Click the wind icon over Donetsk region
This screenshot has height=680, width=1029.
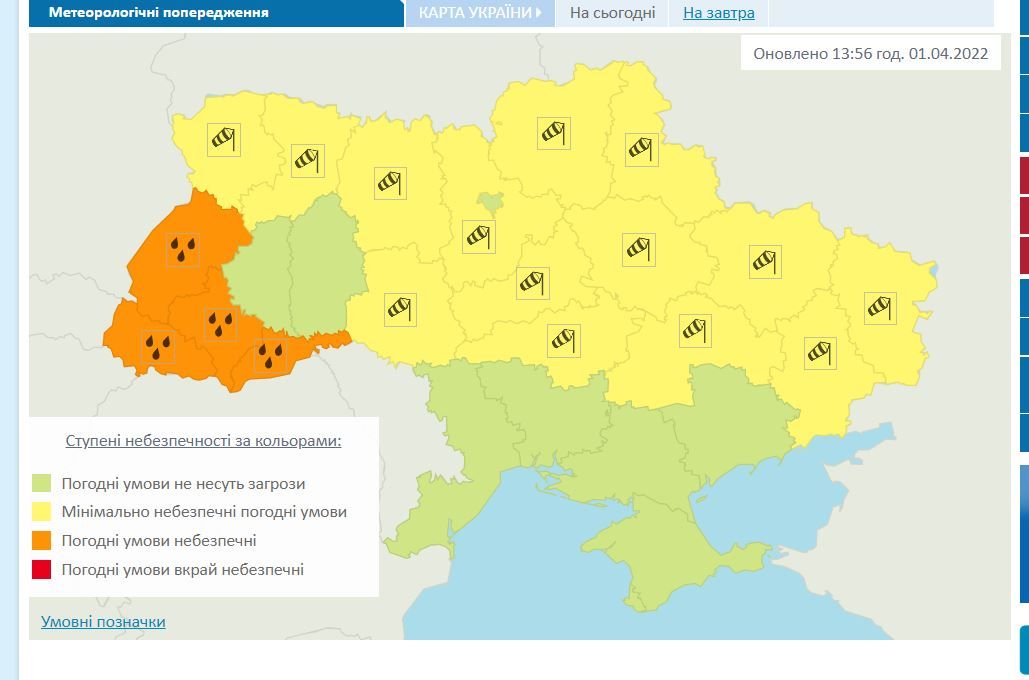coord(819,352)
